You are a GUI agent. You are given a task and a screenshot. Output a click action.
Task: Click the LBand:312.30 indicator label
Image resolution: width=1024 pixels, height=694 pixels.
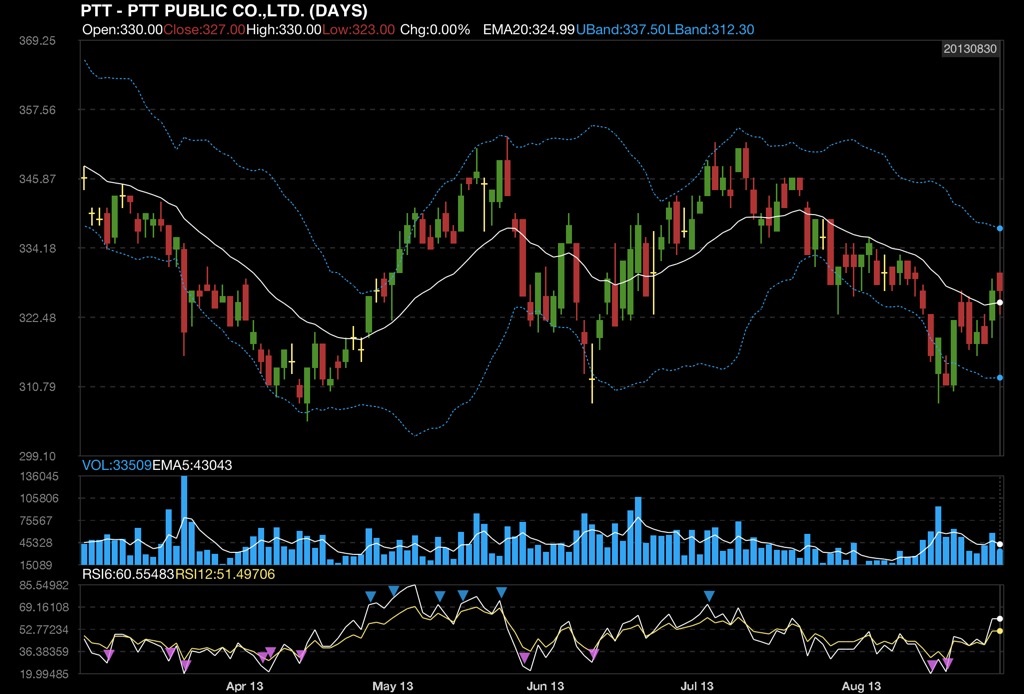click(711, 29)
